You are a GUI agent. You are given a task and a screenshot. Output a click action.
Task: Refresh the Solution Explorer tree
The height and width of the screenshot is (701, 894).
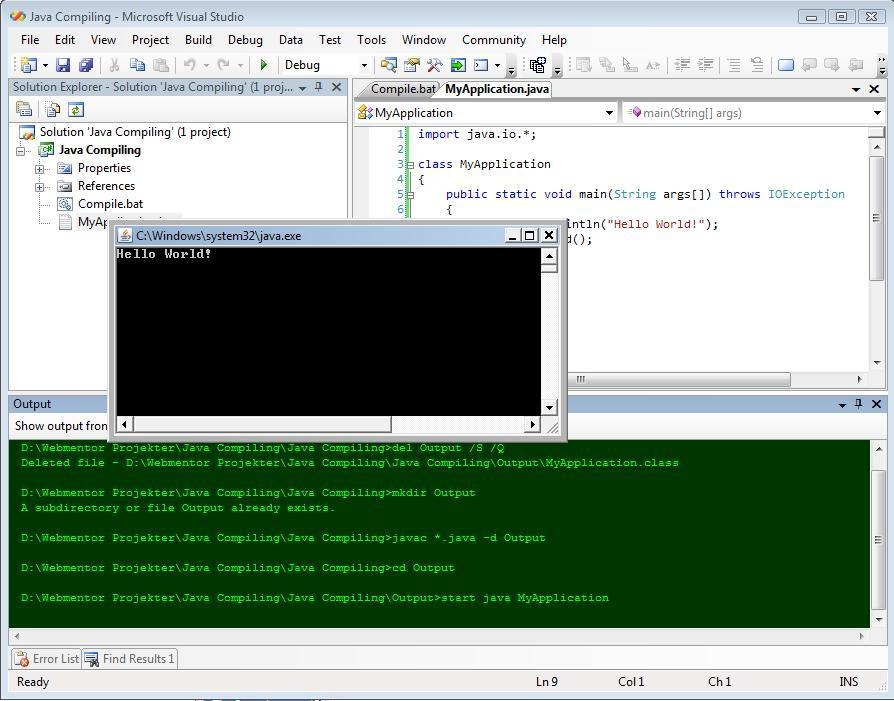point(76,109)
